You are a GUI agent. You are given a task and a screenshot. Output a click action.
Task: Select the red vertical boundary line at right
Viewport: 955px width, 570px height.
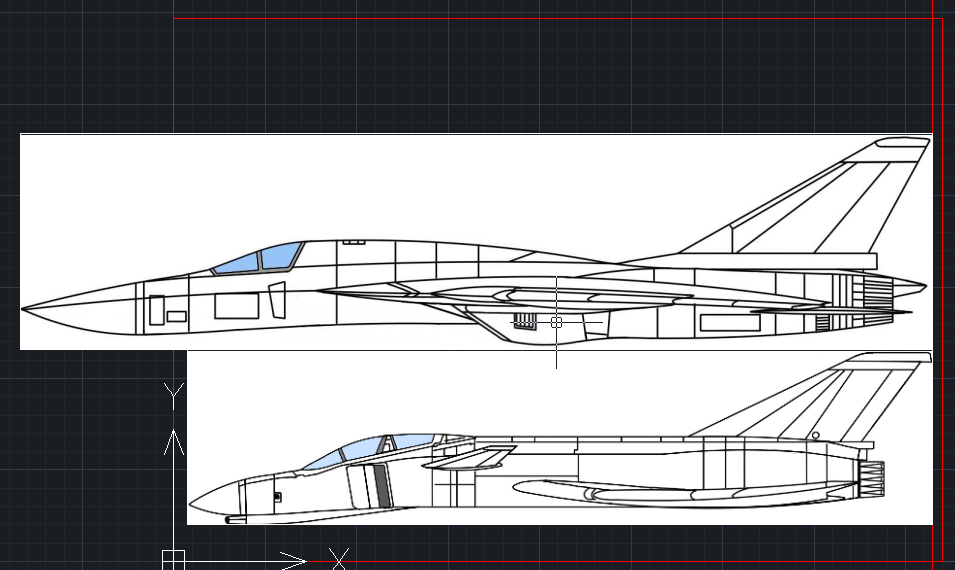coord(942,300)
